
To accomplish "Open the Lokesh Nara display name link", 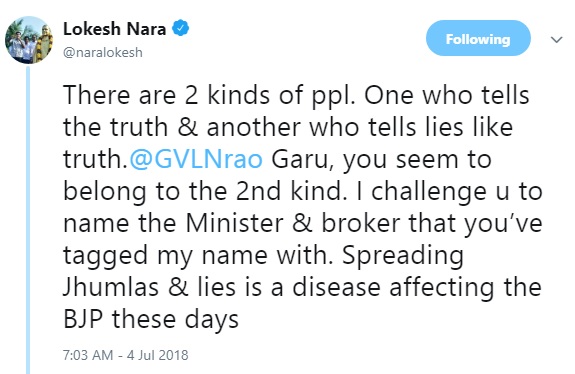I will click(114, 29).
